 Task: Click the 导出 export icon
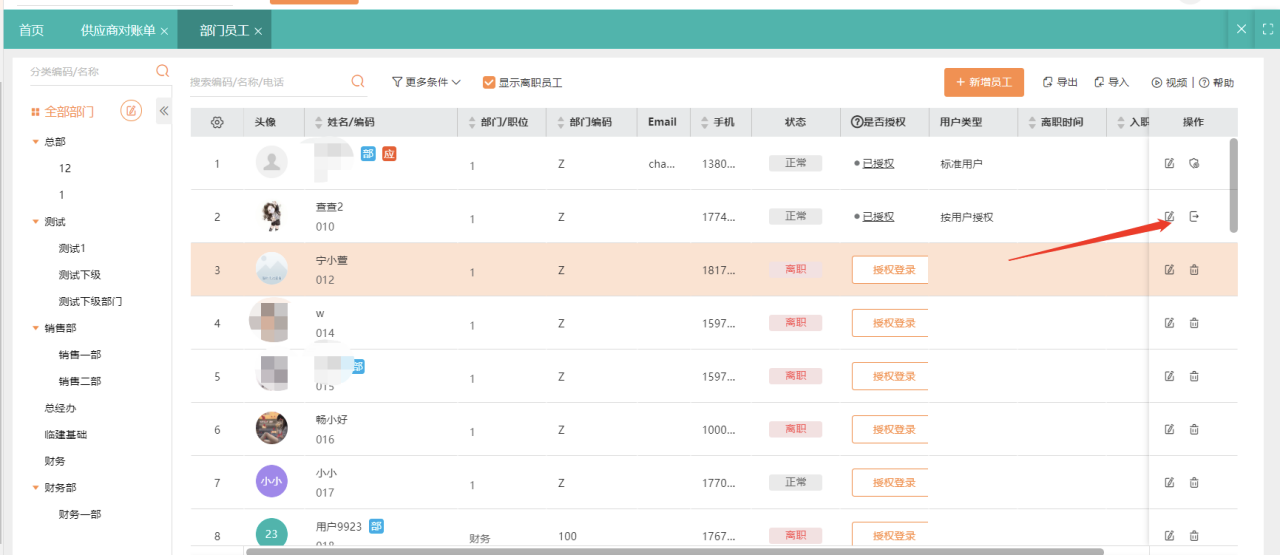tap(1048, 82)
